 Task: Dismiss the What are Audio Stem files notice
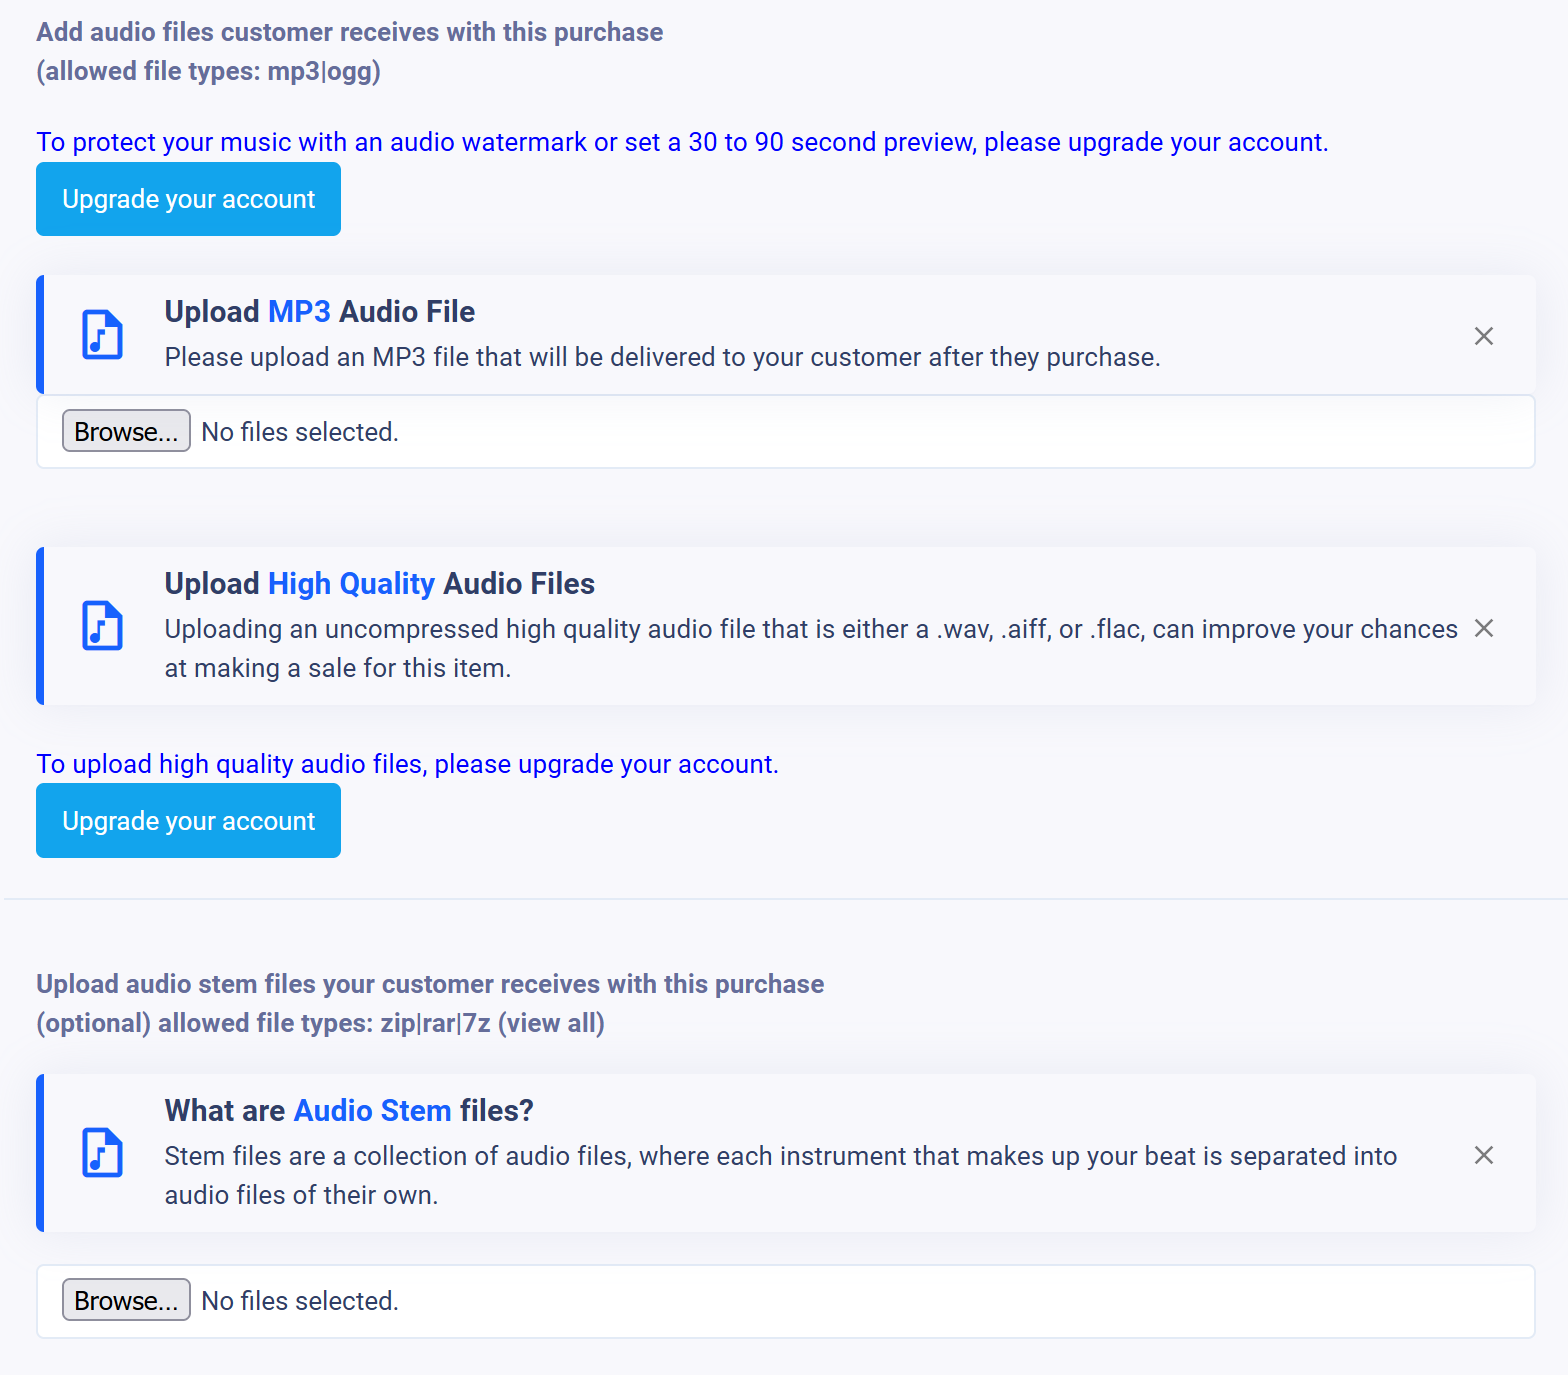pos(1484,1155)
